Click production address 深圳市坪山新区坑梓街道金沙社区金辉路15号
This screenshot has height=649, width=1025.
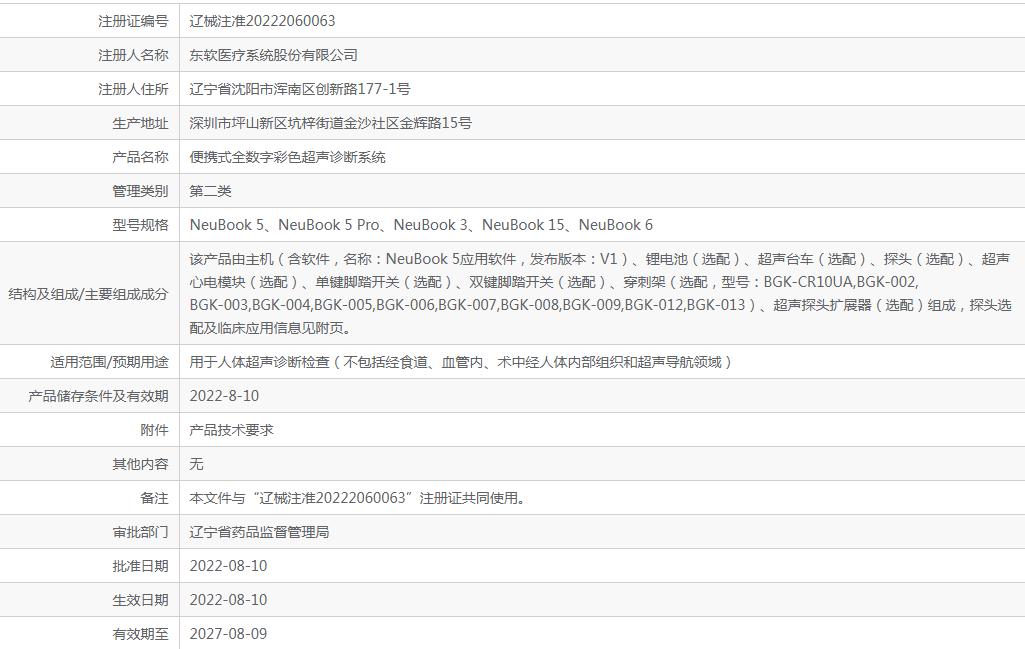331,123
